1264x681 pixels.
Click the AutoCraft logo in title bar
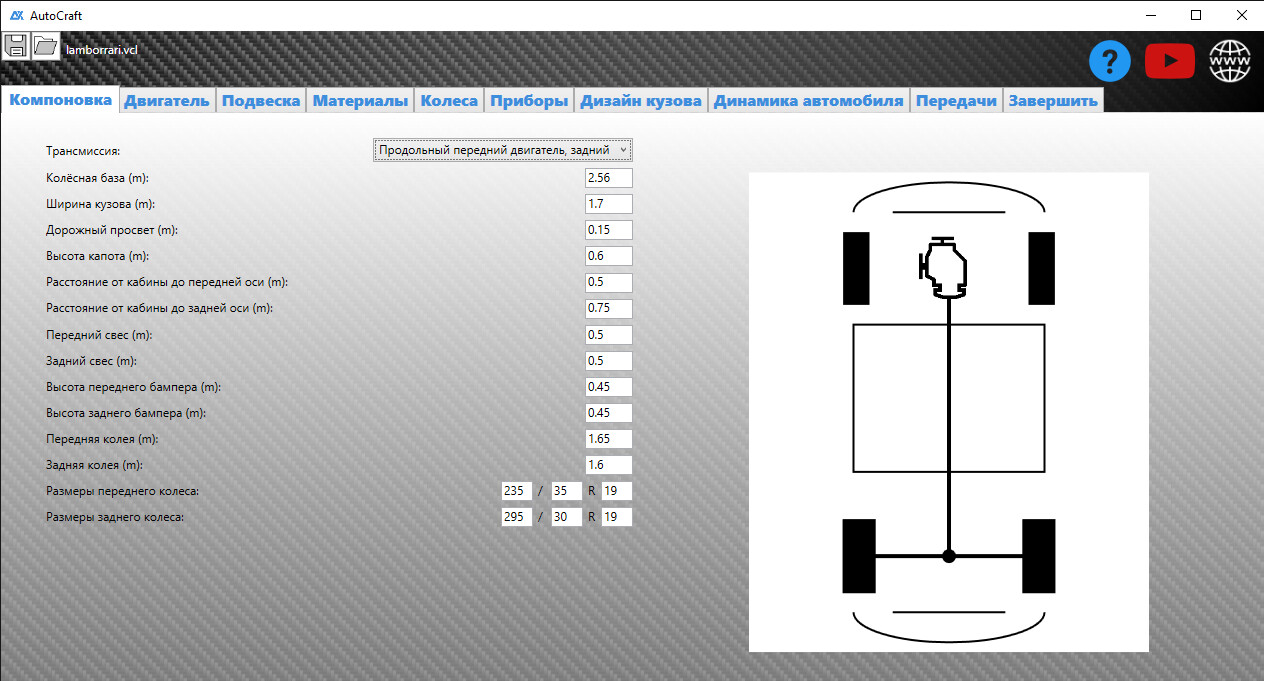[x=16, y=15]
